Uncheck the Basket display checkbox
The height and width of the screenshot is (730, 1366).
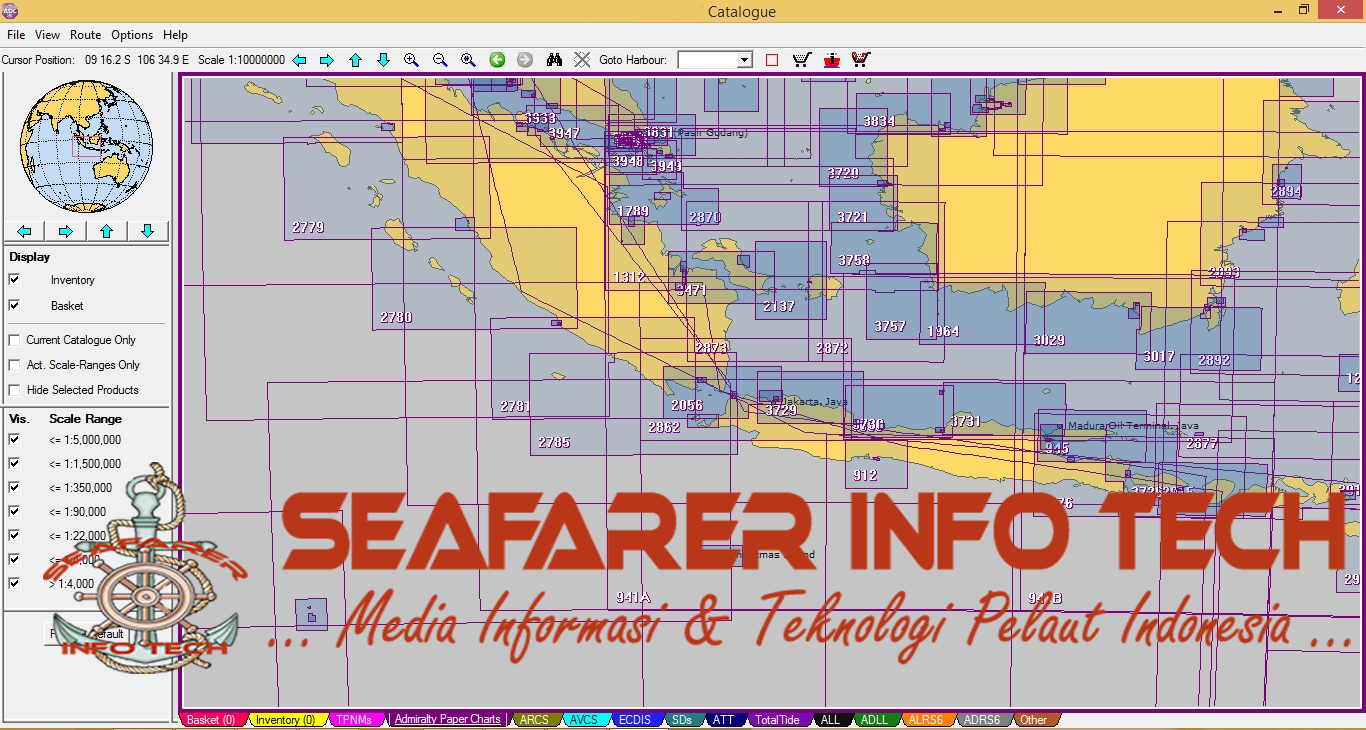tap(14, 306)
